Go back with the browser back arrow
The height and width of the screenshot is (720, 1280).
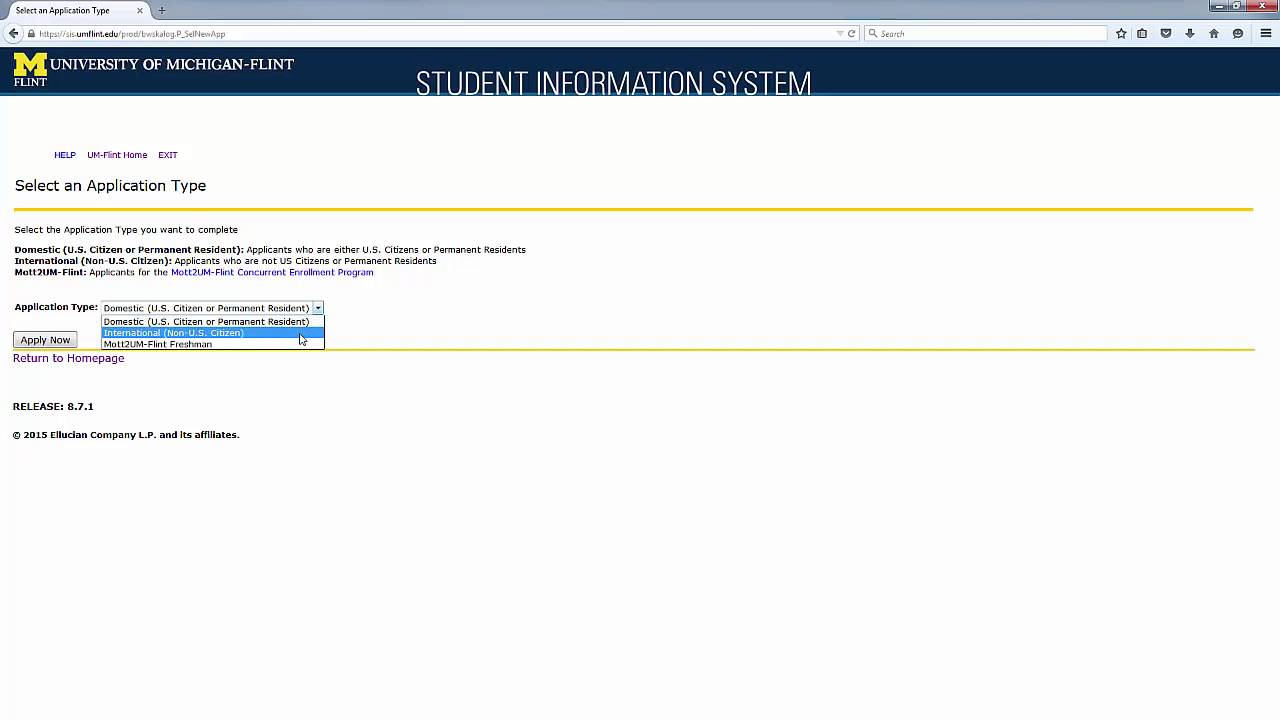tap(14, 33)
